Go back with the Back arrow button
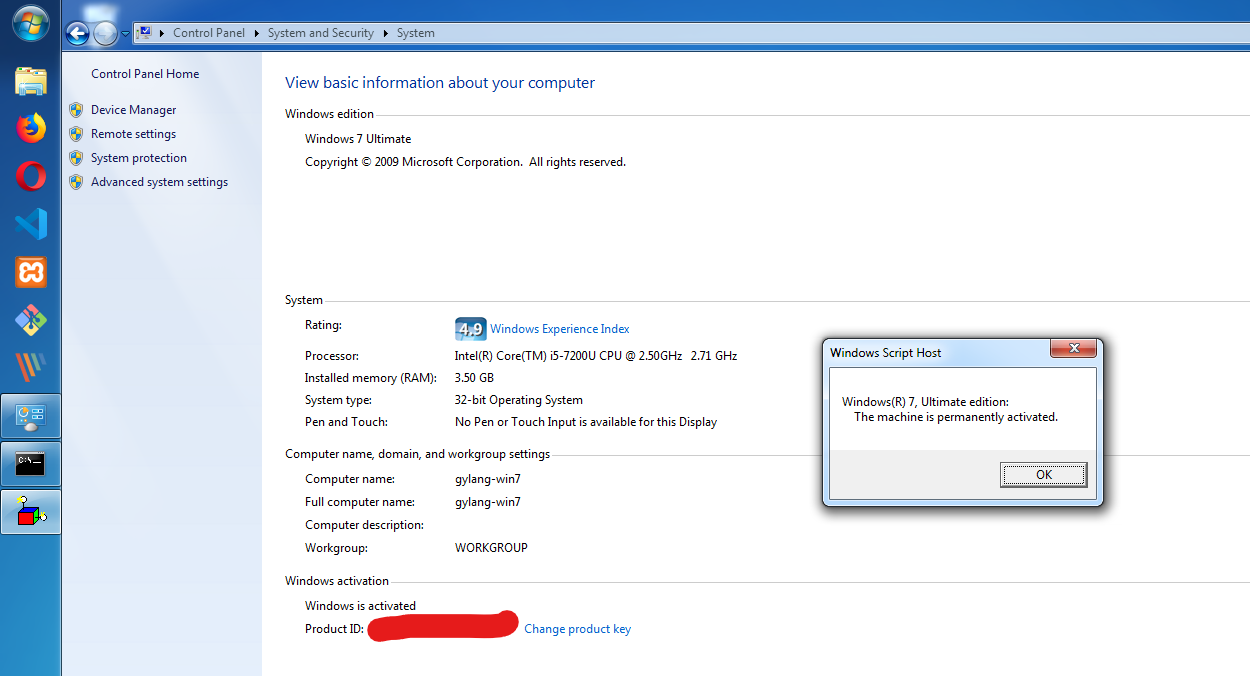This screenshot has width=1250, height=676. (x=77, y=34)
